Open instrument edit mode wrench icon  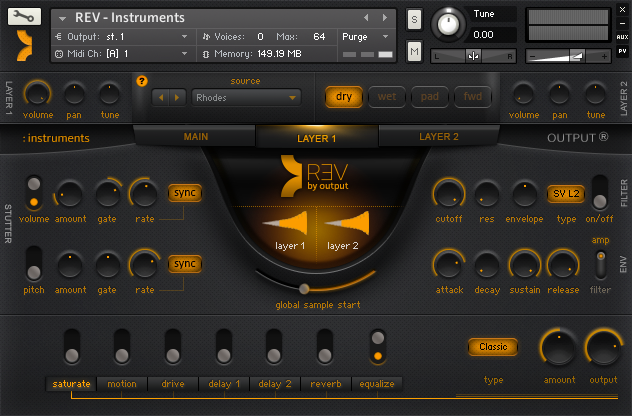(x=24, y=17)
